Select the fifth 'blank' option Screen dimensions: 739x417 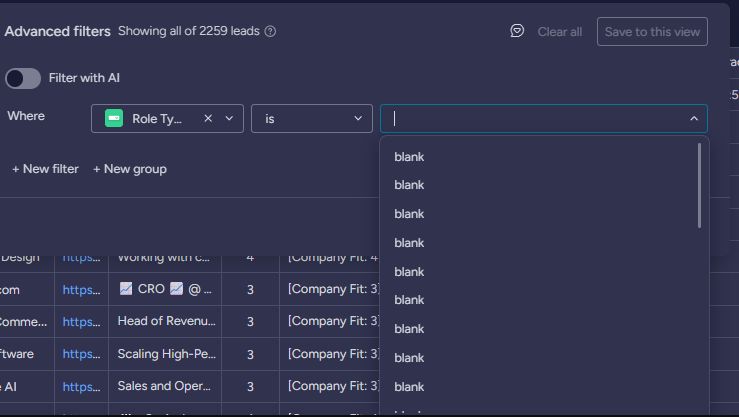point(409,271)
